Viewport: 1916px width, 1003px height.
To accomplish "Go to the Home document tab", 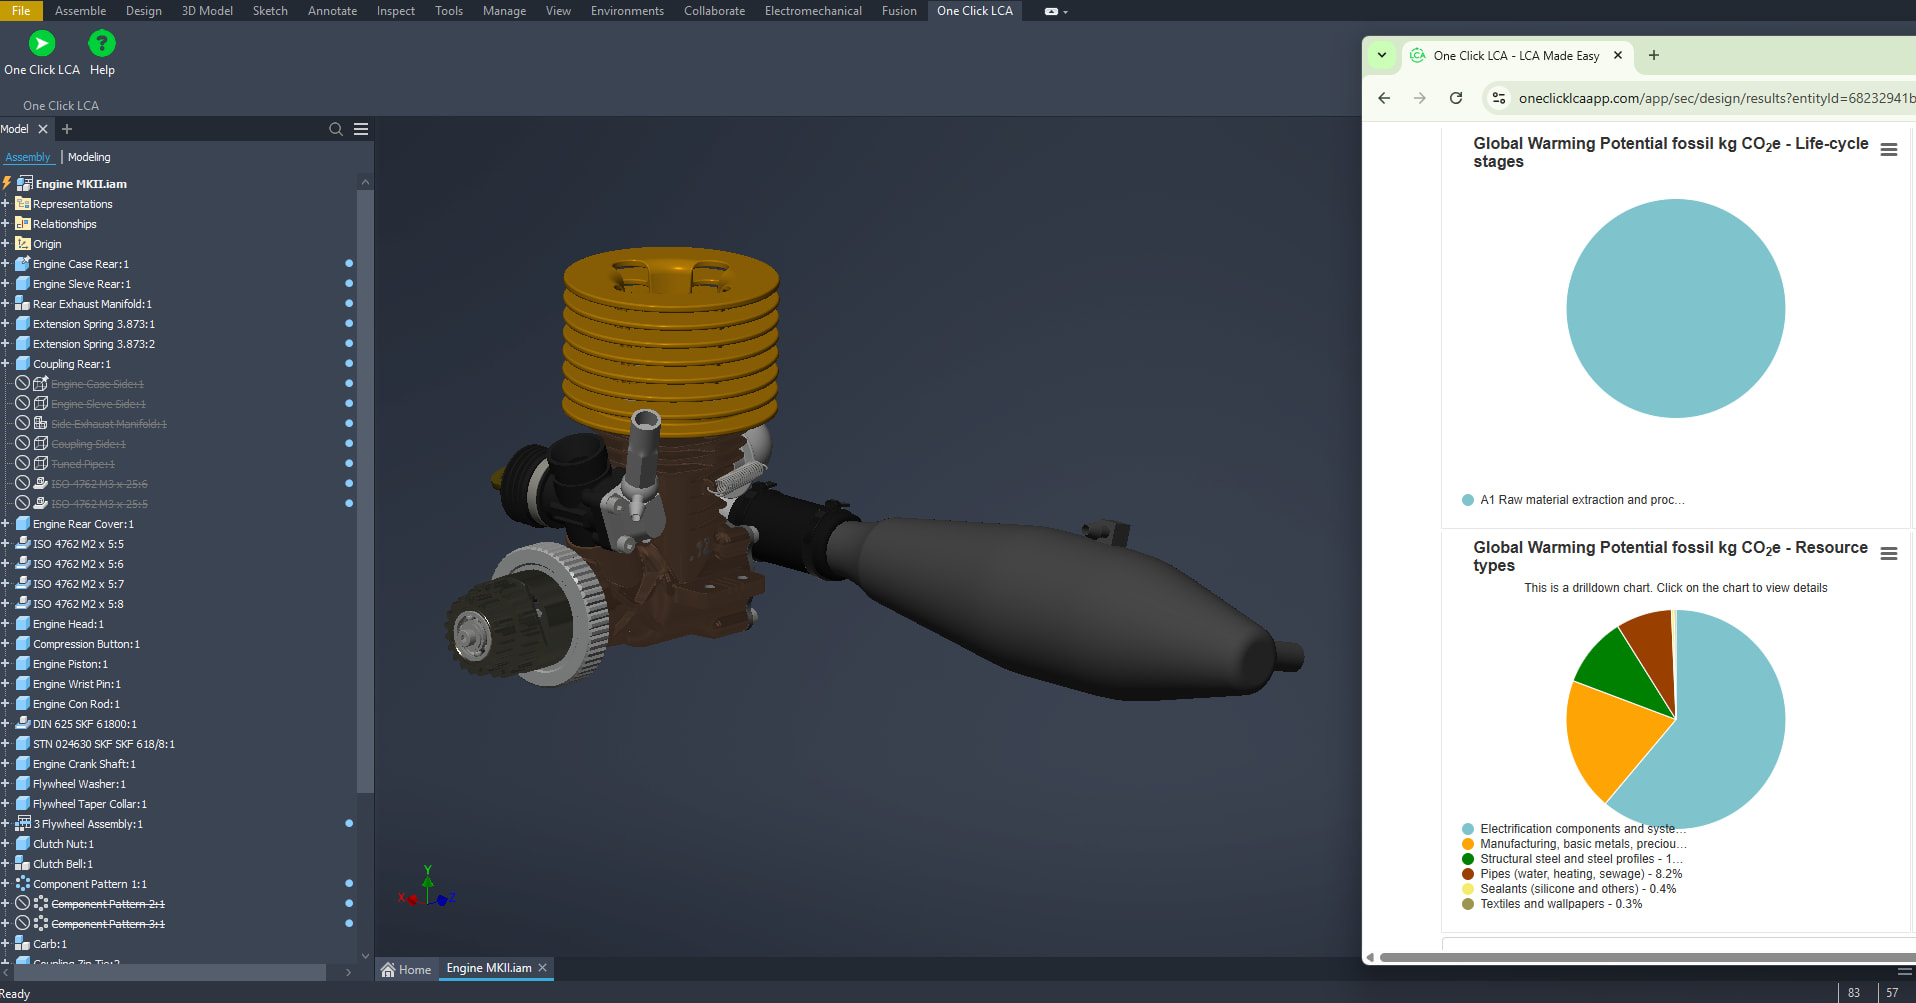I will (x=406, y=969).
